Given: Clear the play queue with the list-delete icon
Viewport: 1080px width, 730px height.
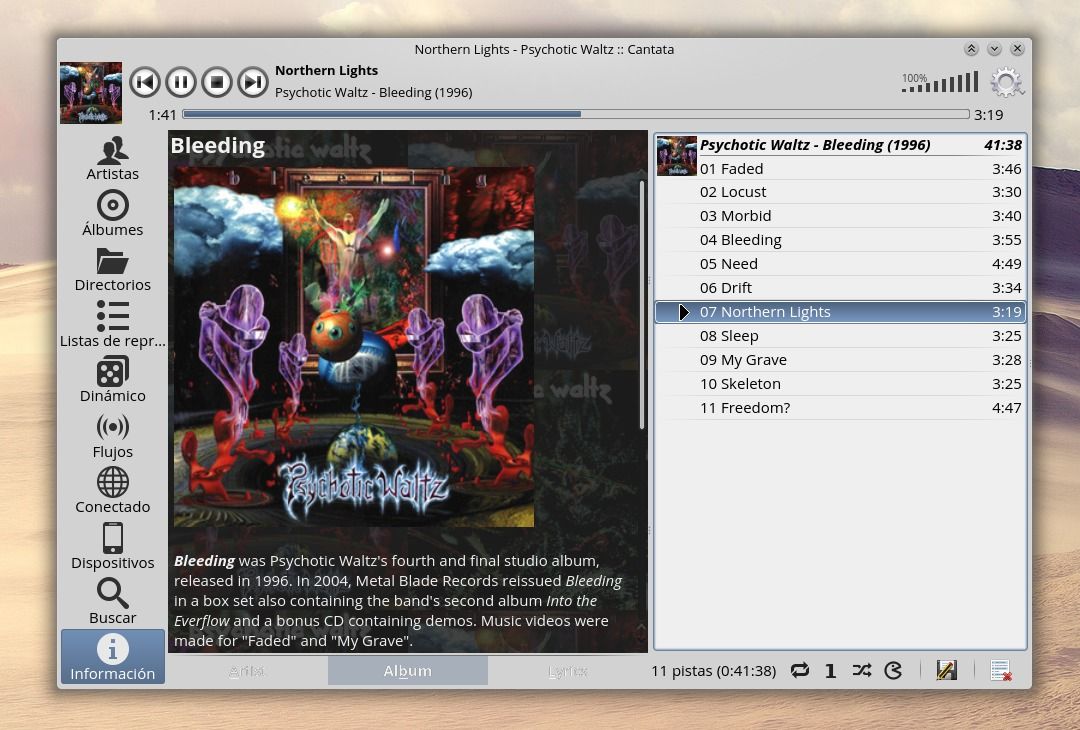Looking at the screenshot, I should (x=1000, y=671).
